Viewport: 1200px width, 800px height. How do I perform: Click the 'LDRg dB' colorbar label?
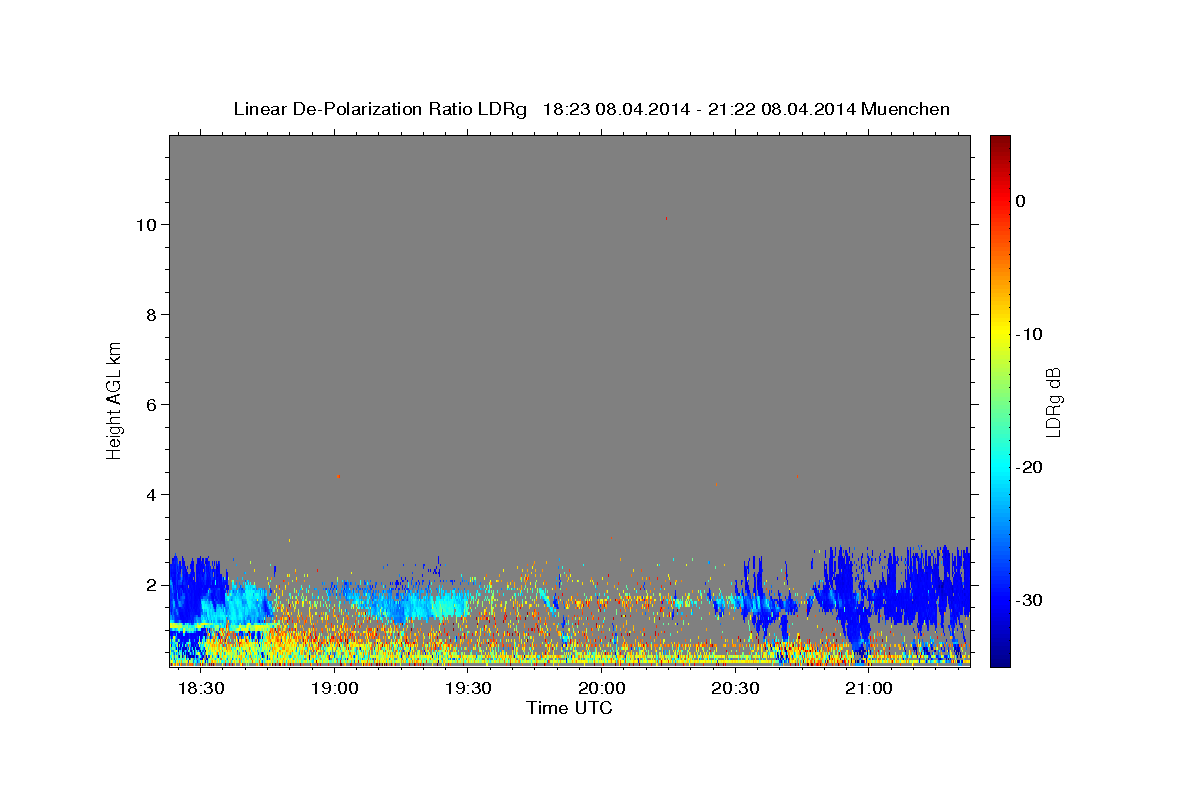tap(1052, 401)
